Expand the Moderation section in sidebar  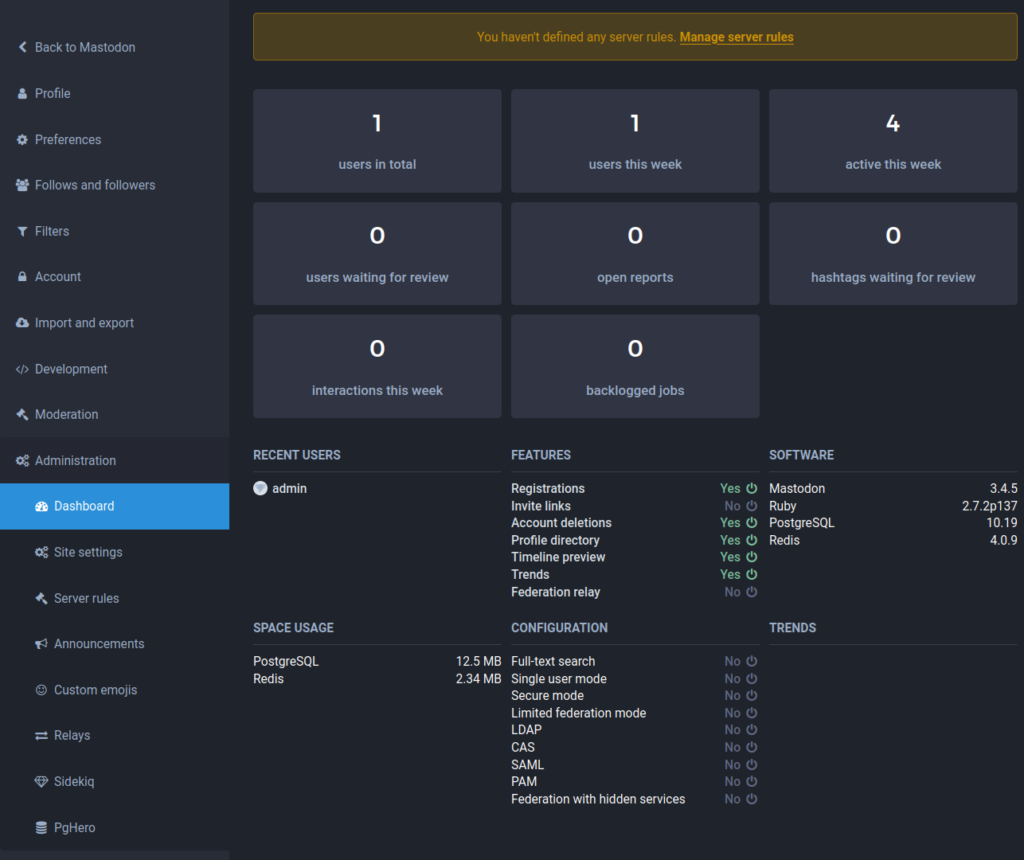(66, 414)
